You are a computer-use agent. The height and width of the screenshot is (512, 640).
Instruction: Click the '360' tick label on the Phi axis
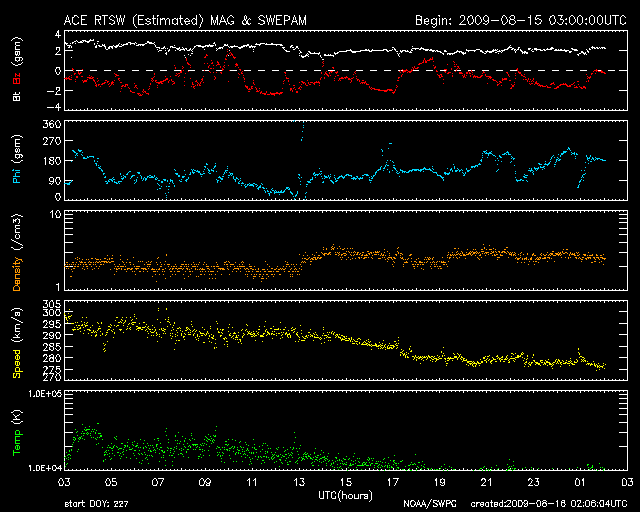click(x=52, y=124)
